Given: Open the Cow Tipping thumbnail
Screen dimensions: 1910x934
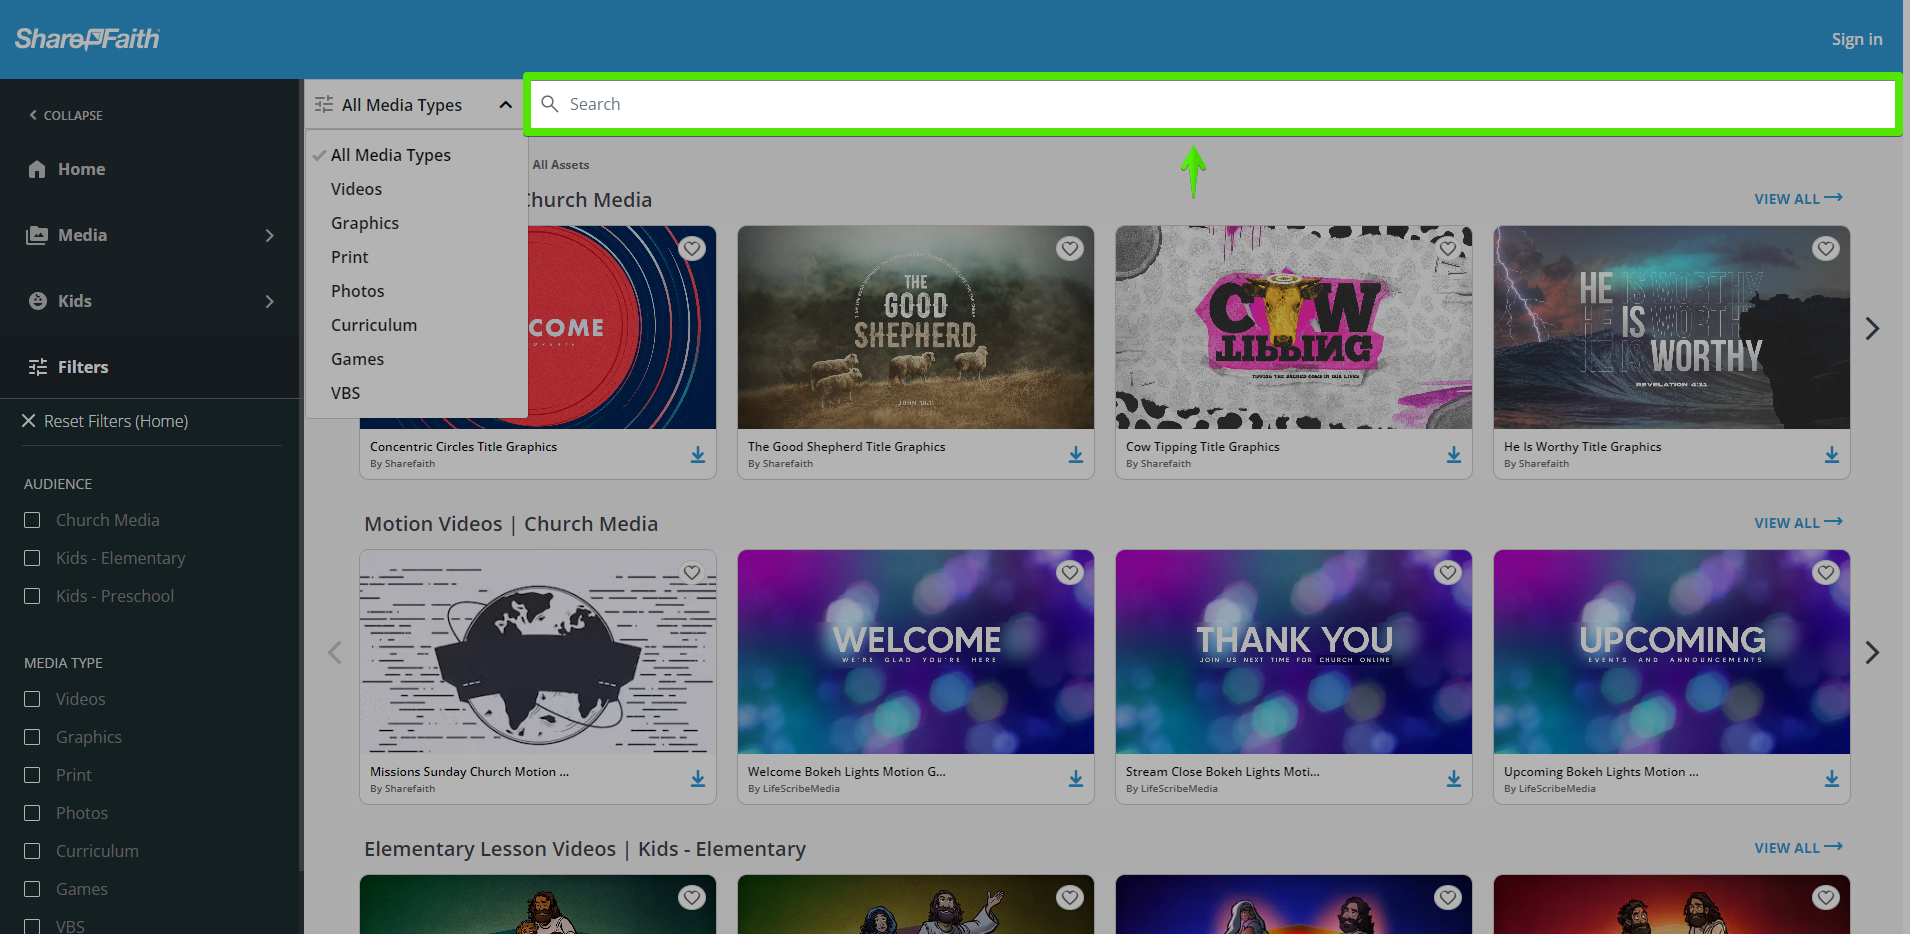Looking at the screenshot, I should (x=1294, y=328).
